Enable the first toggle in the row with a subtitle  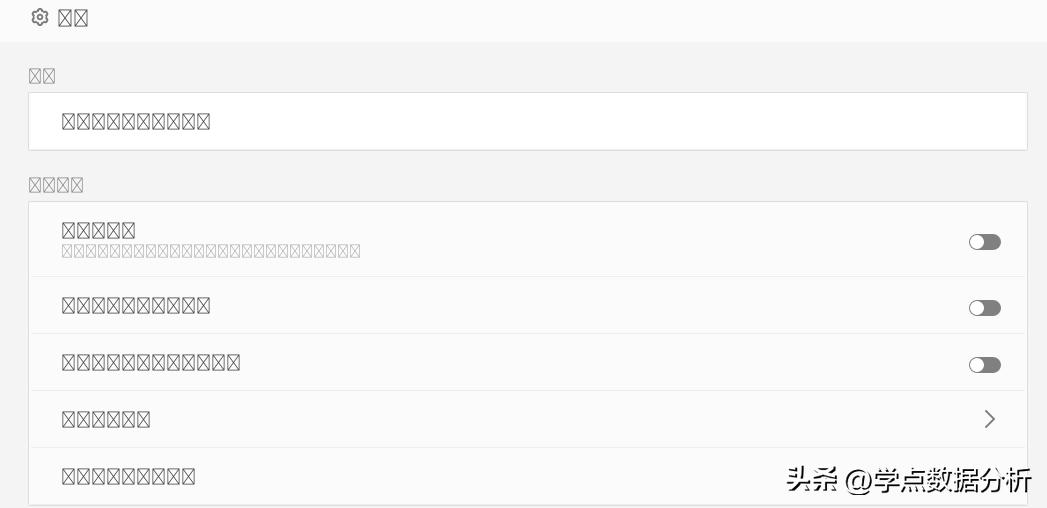coord(984,242)
